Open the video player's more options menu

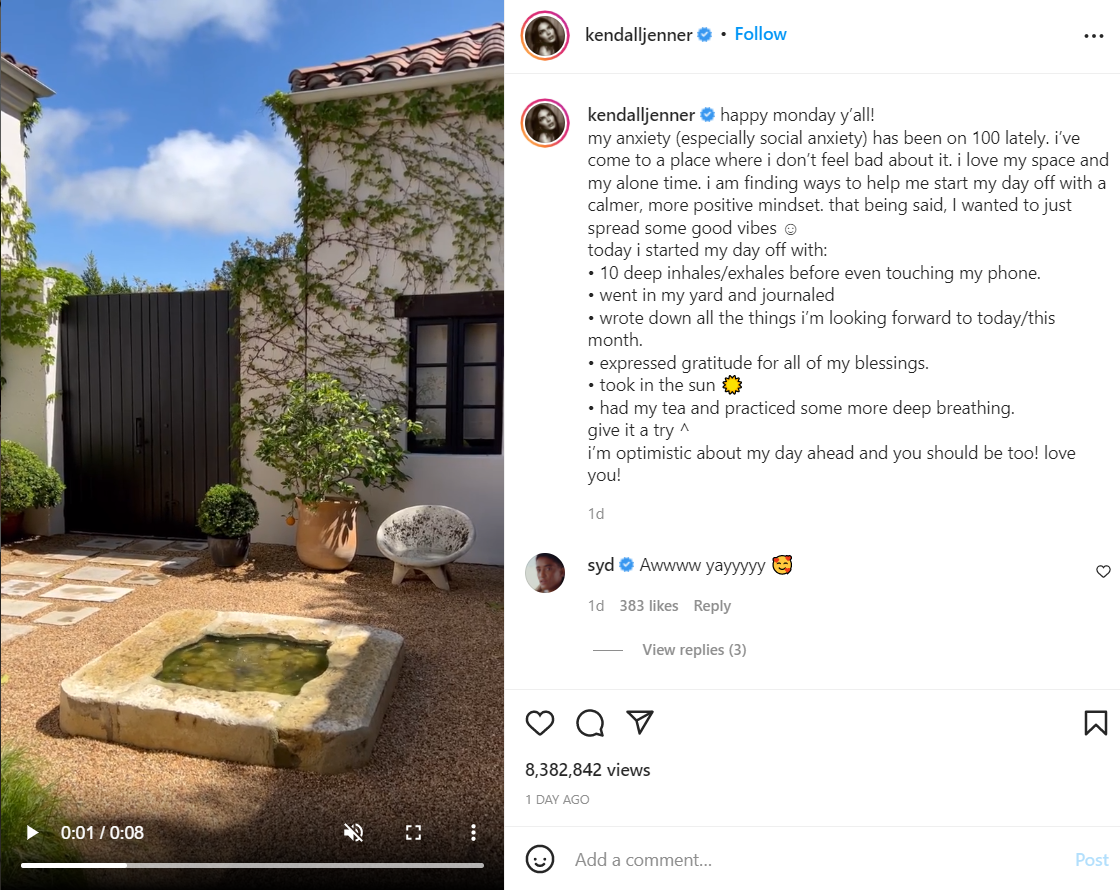click(473, 832)
